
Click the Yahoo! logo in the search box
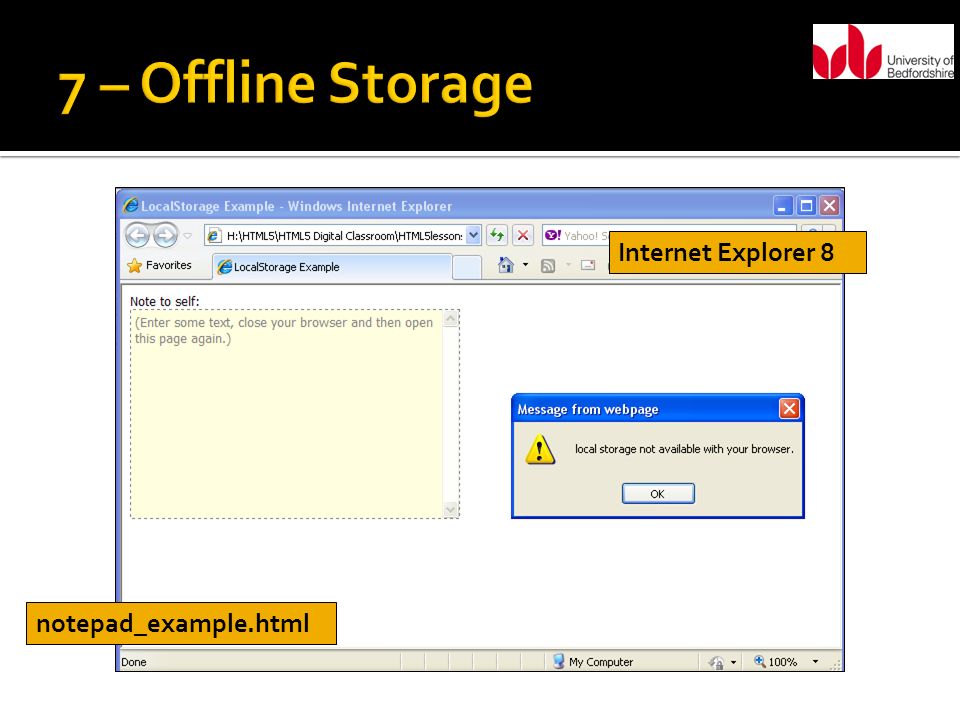coord(553,235)
